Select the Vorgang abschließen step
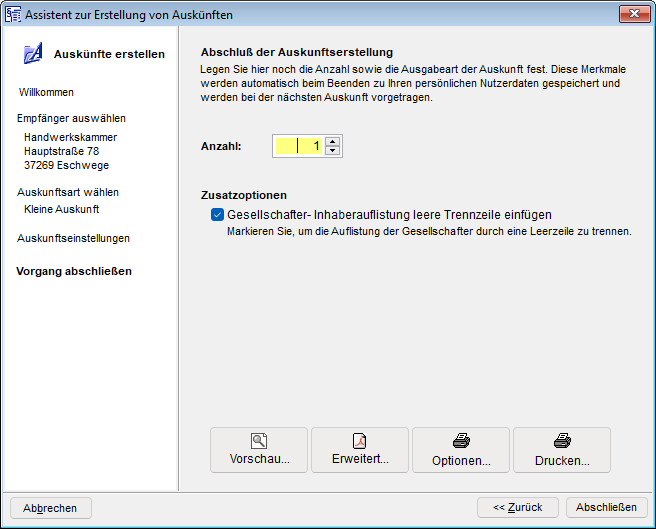656x529 pixels. (74, 271)
